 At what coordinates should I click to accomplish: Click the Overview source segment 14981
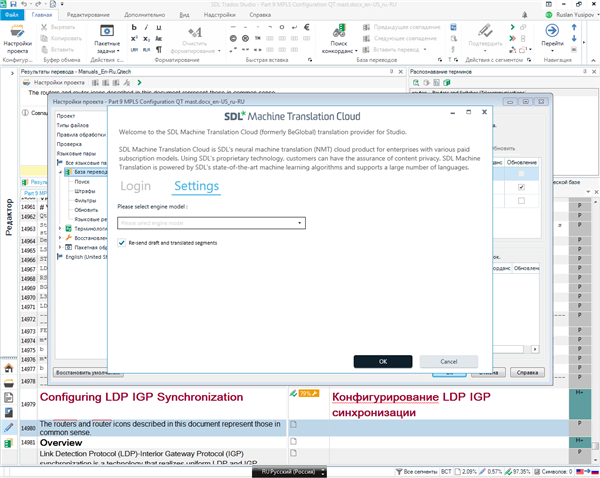point(61,443)
